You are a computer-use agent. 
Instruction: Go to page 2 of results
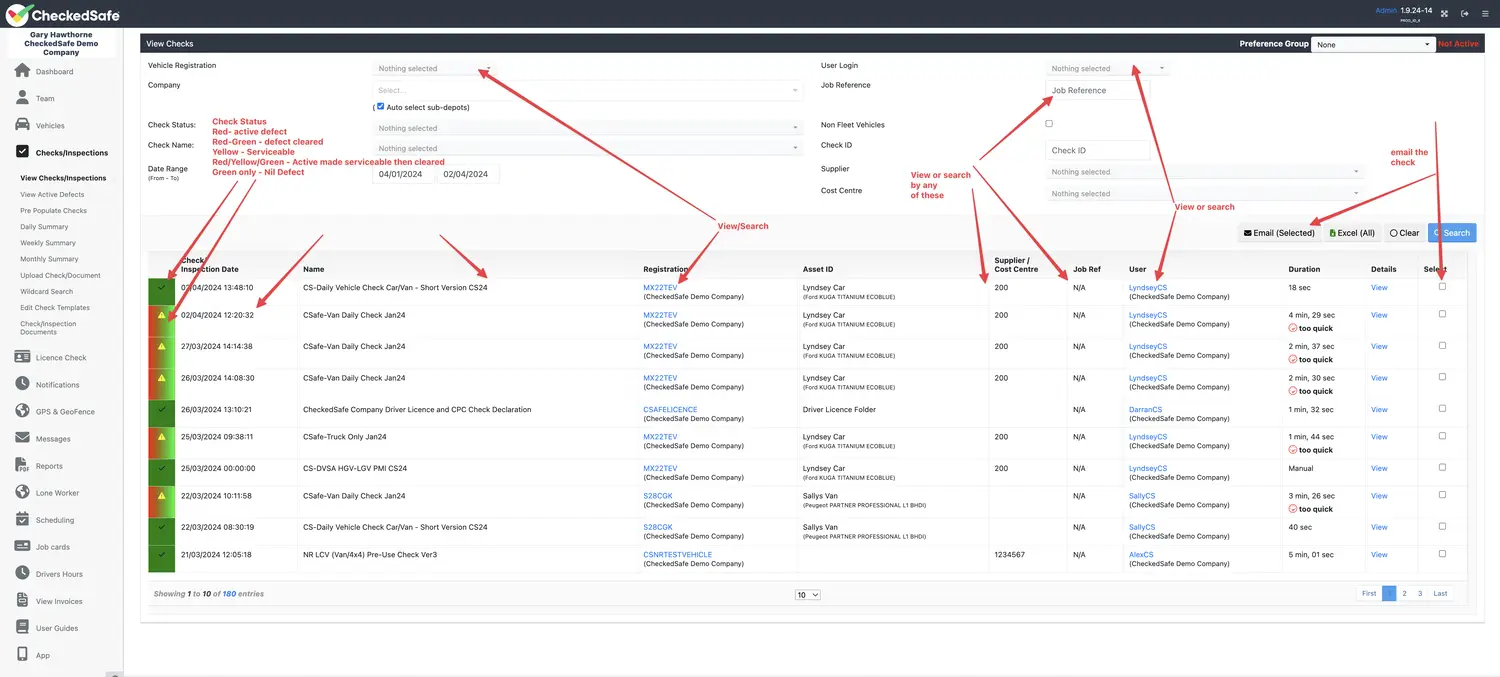pyautogui.click(x=1404, y=593)
